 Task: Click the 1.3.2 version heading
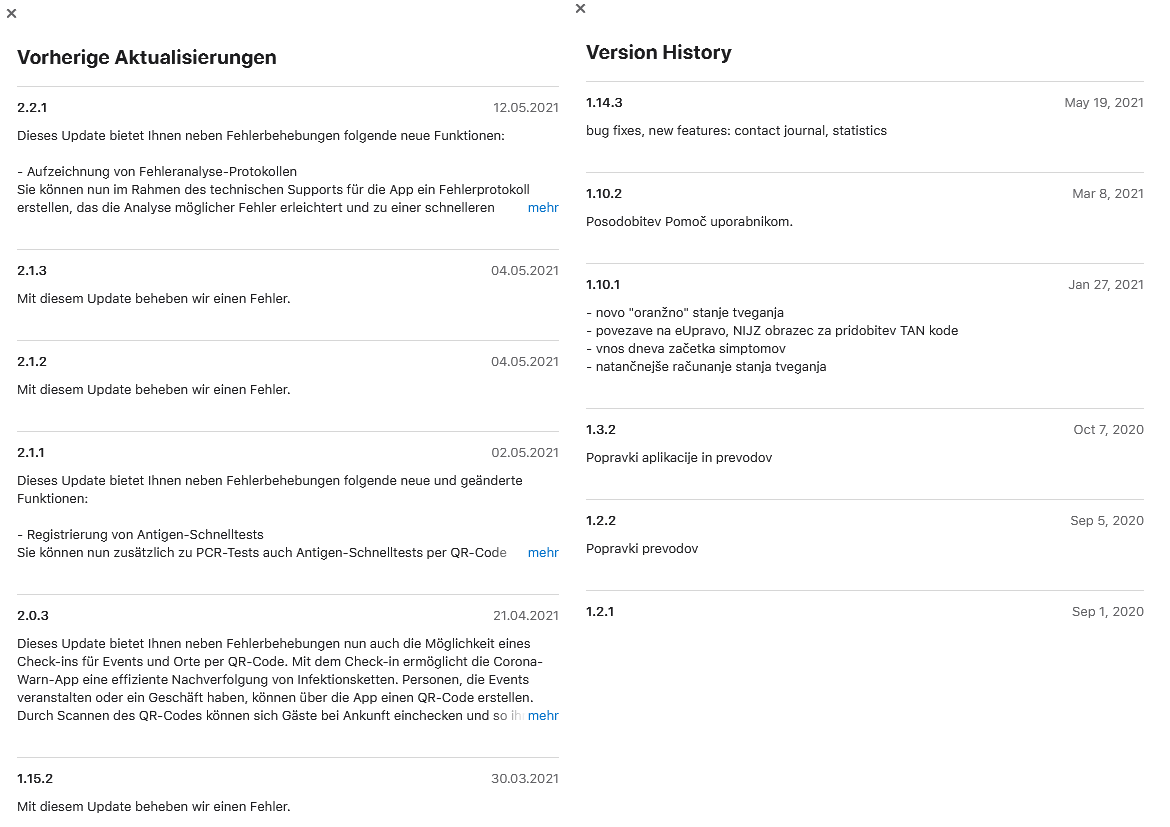point(601,430)
